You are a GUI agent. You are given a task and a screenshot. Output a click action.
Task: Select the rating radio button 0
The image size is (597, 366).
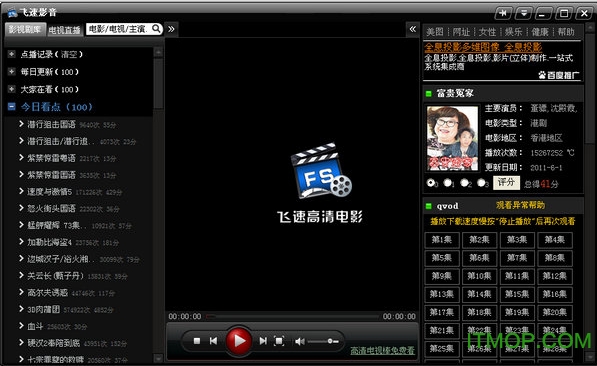point(431,182)
